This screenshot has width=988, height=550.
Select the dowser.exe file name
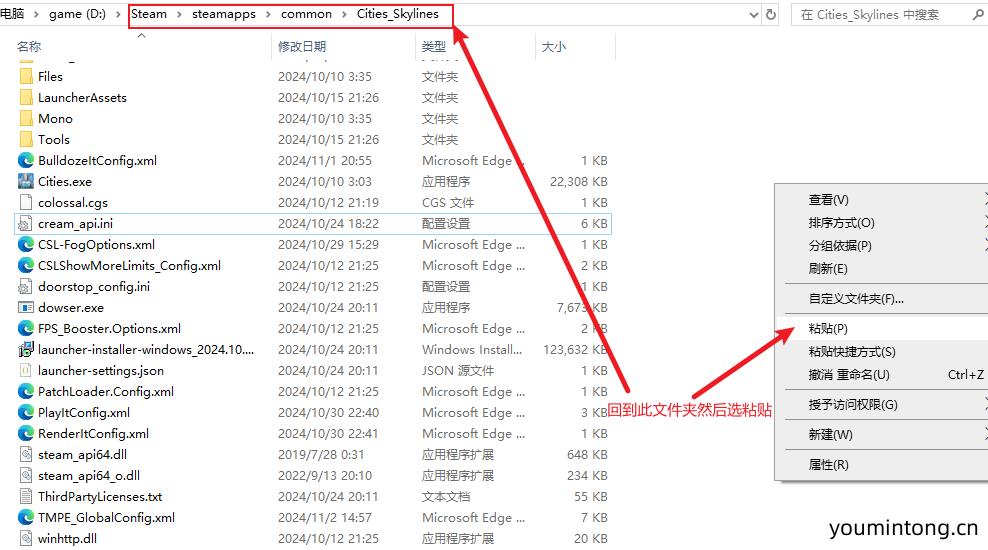71,307
